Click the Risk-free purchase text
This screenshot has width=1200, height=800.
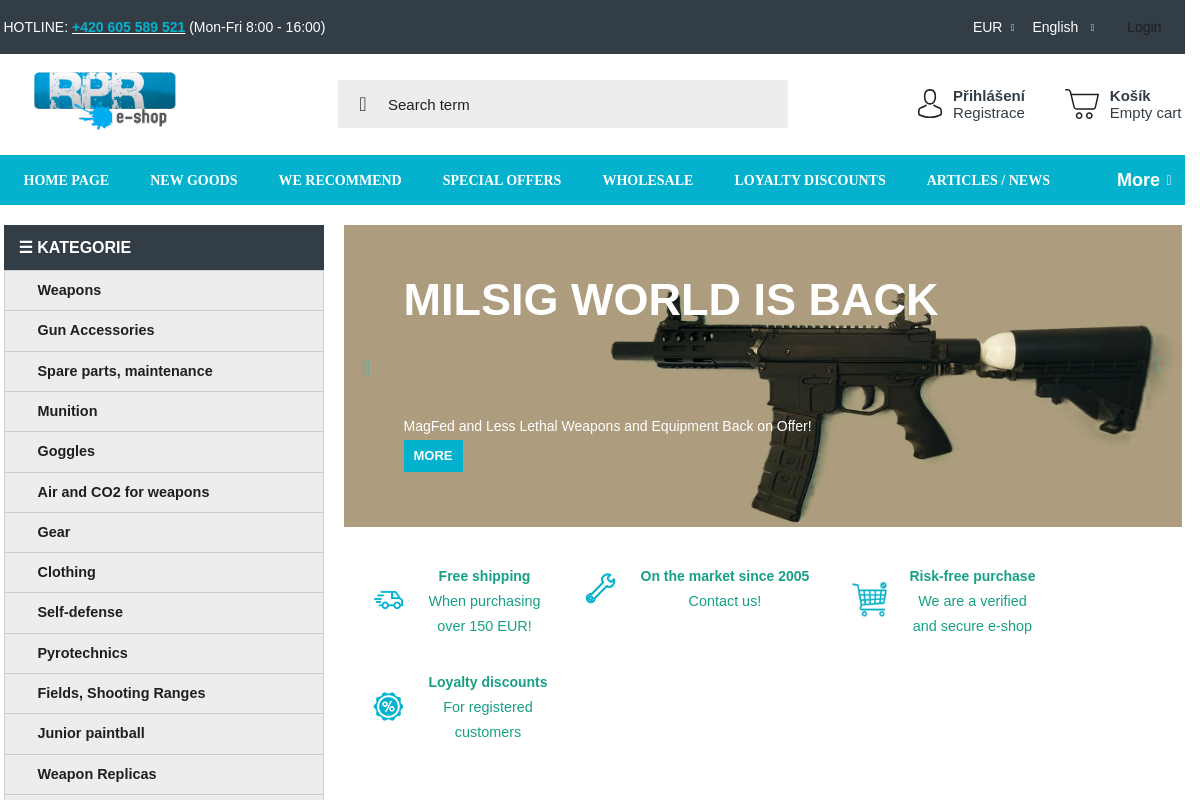(x=972, y=576)
